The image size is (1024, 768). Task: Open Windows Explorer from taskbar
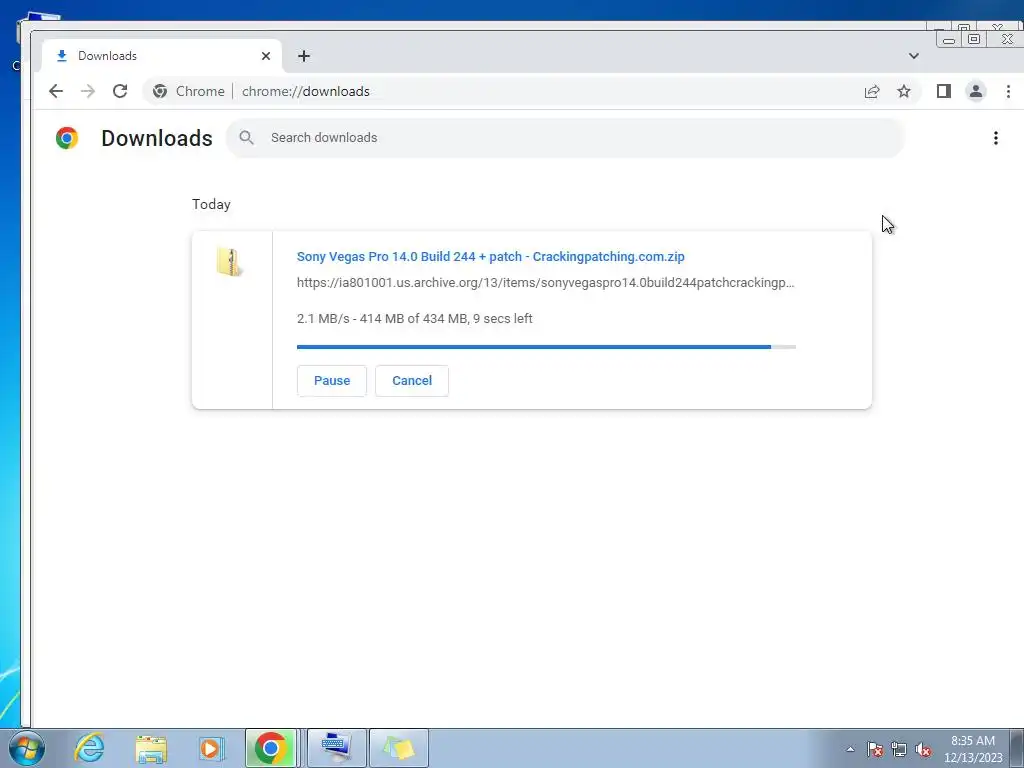pyautogui.click(x=151, y=748)
